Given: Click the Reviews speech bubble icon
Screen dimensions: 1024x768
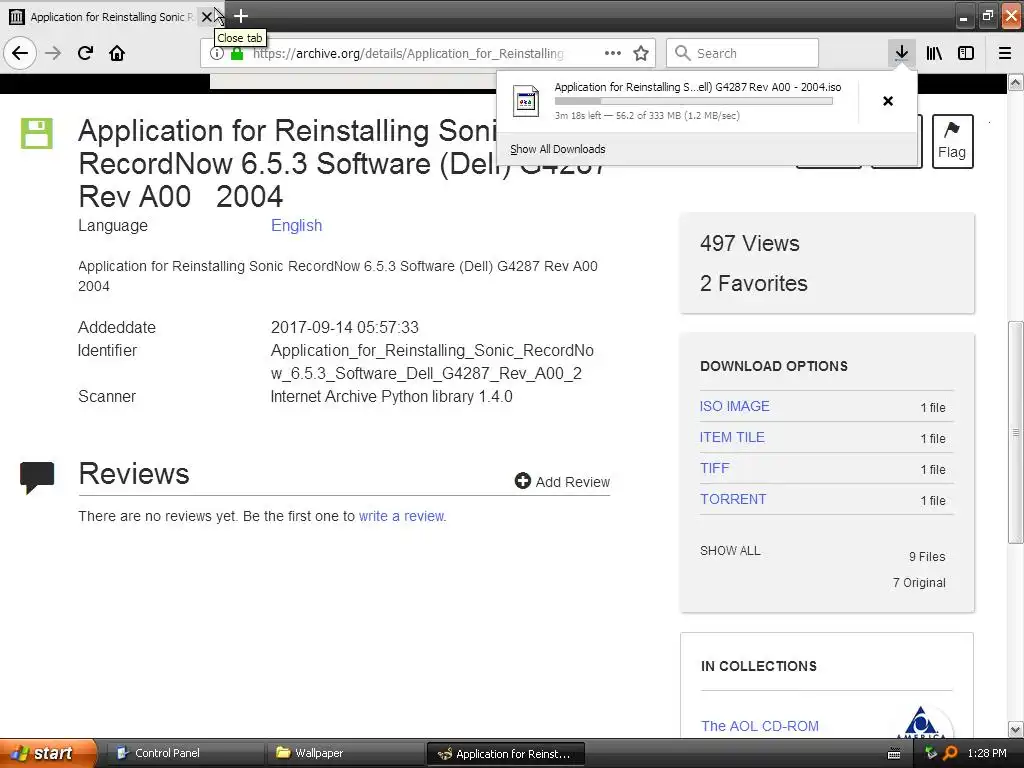Looking at the screenshot, I should [37, 477].
